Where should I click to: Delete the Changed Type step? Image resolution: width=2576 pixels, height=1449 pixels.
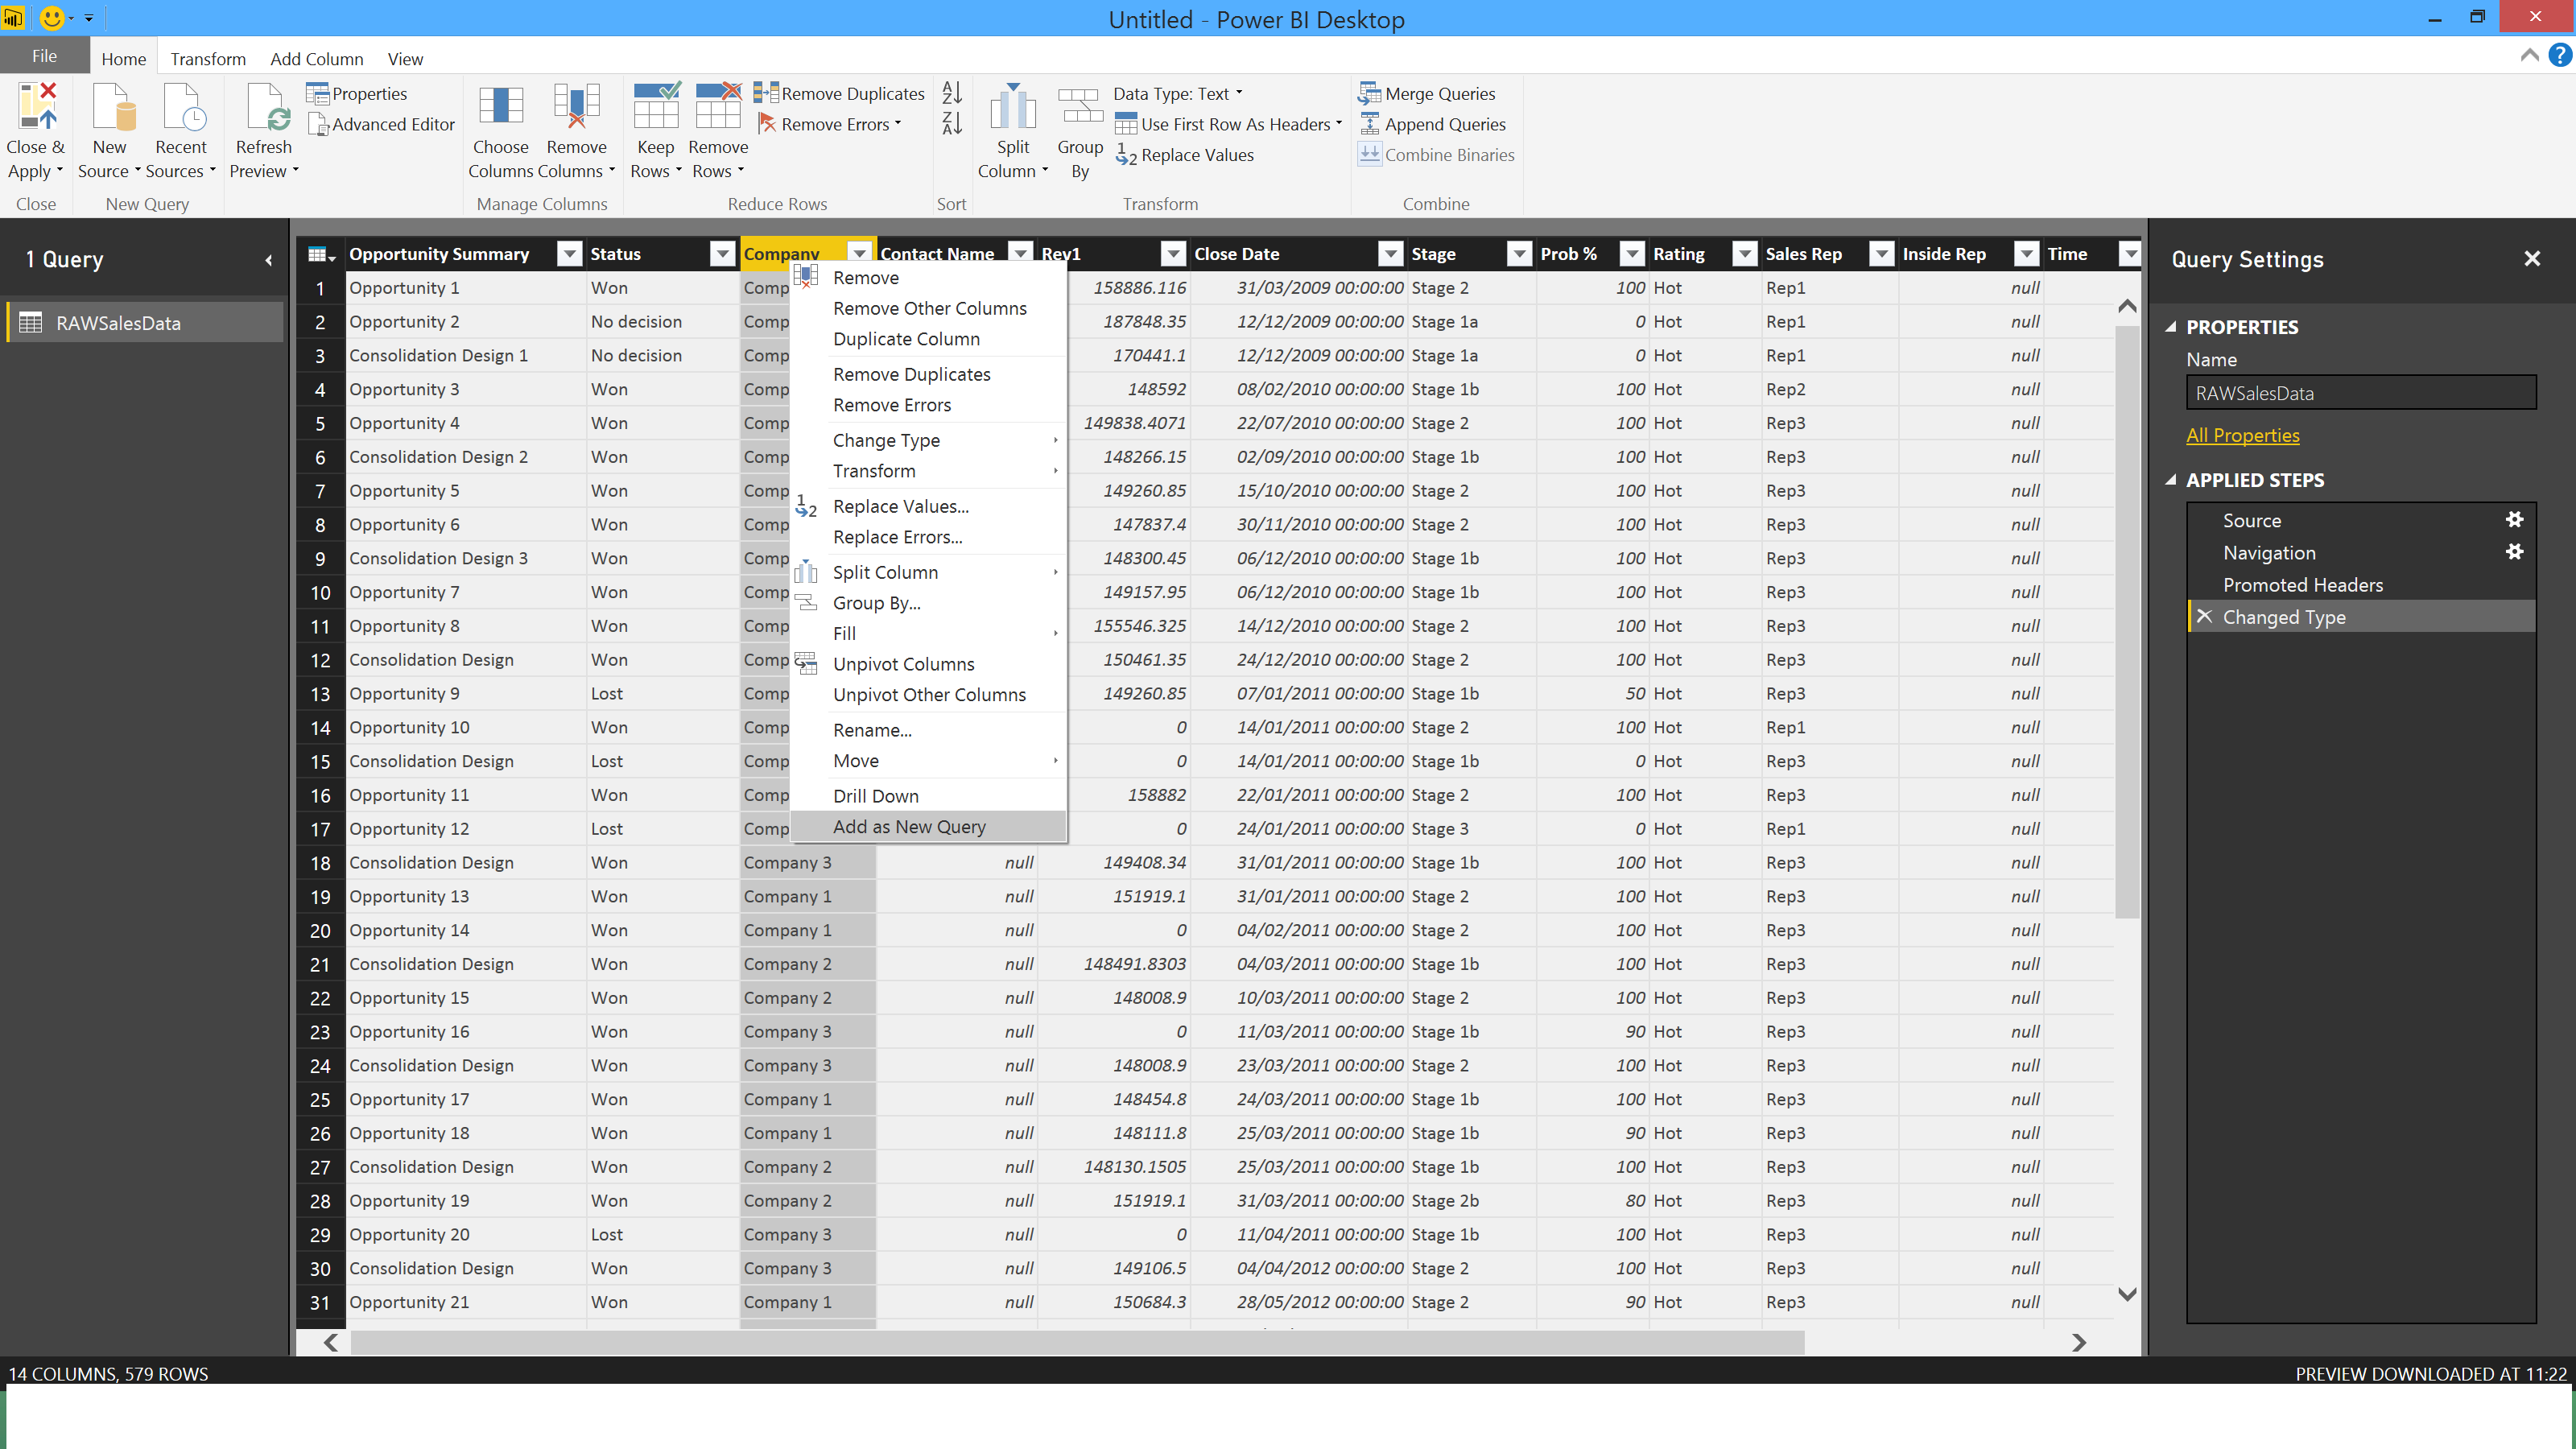(2204, 616)
